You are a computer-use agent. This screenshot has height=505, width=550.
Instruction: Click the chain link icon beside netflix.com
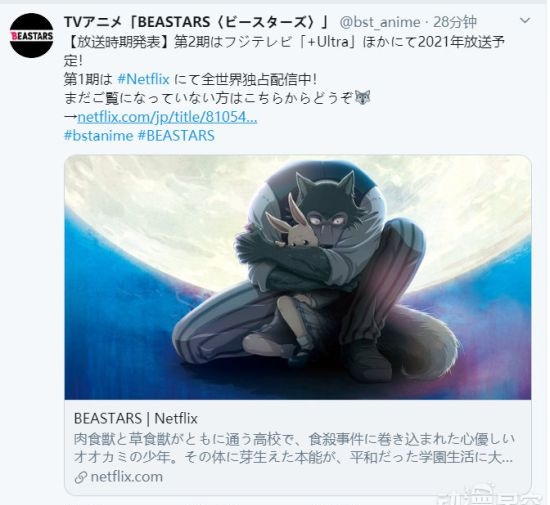coord(81,477)
